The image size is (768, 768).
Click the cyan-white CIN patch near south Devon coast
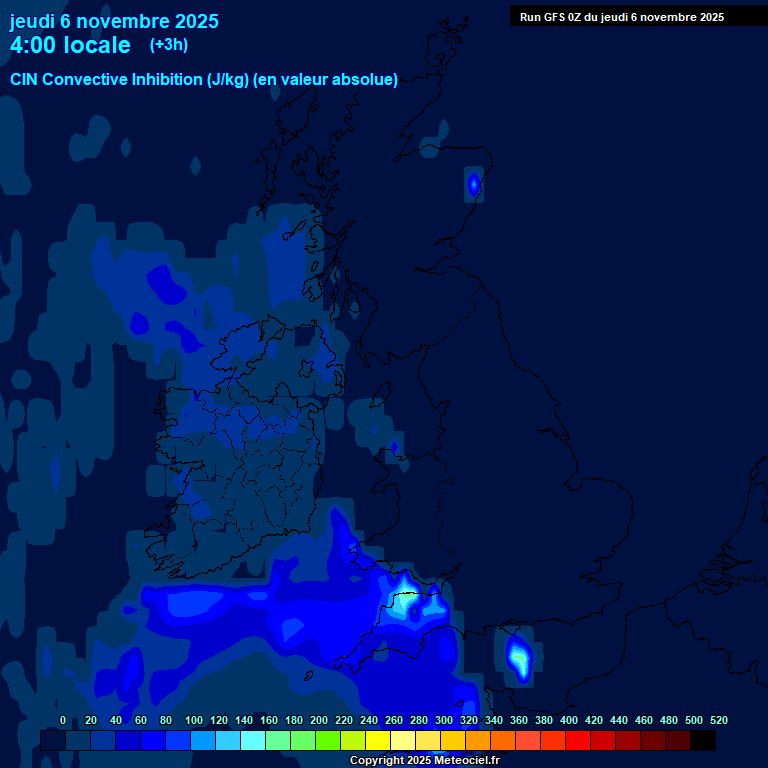(x=518, y=658)
